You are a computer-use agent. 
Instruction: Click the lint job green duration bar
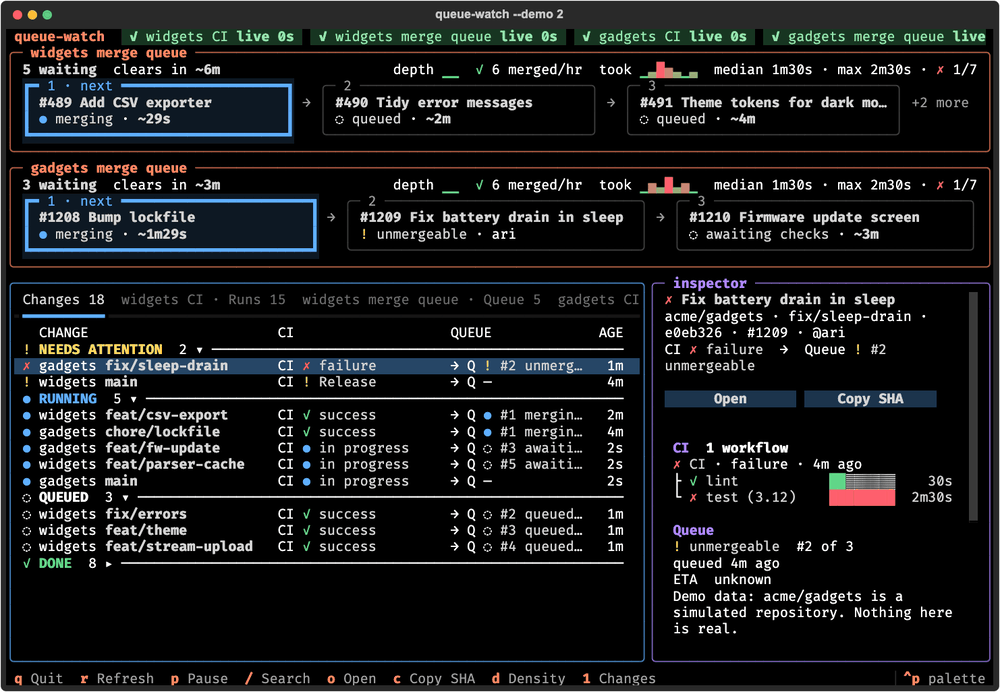pyautogui.click(x=837, y=481)
